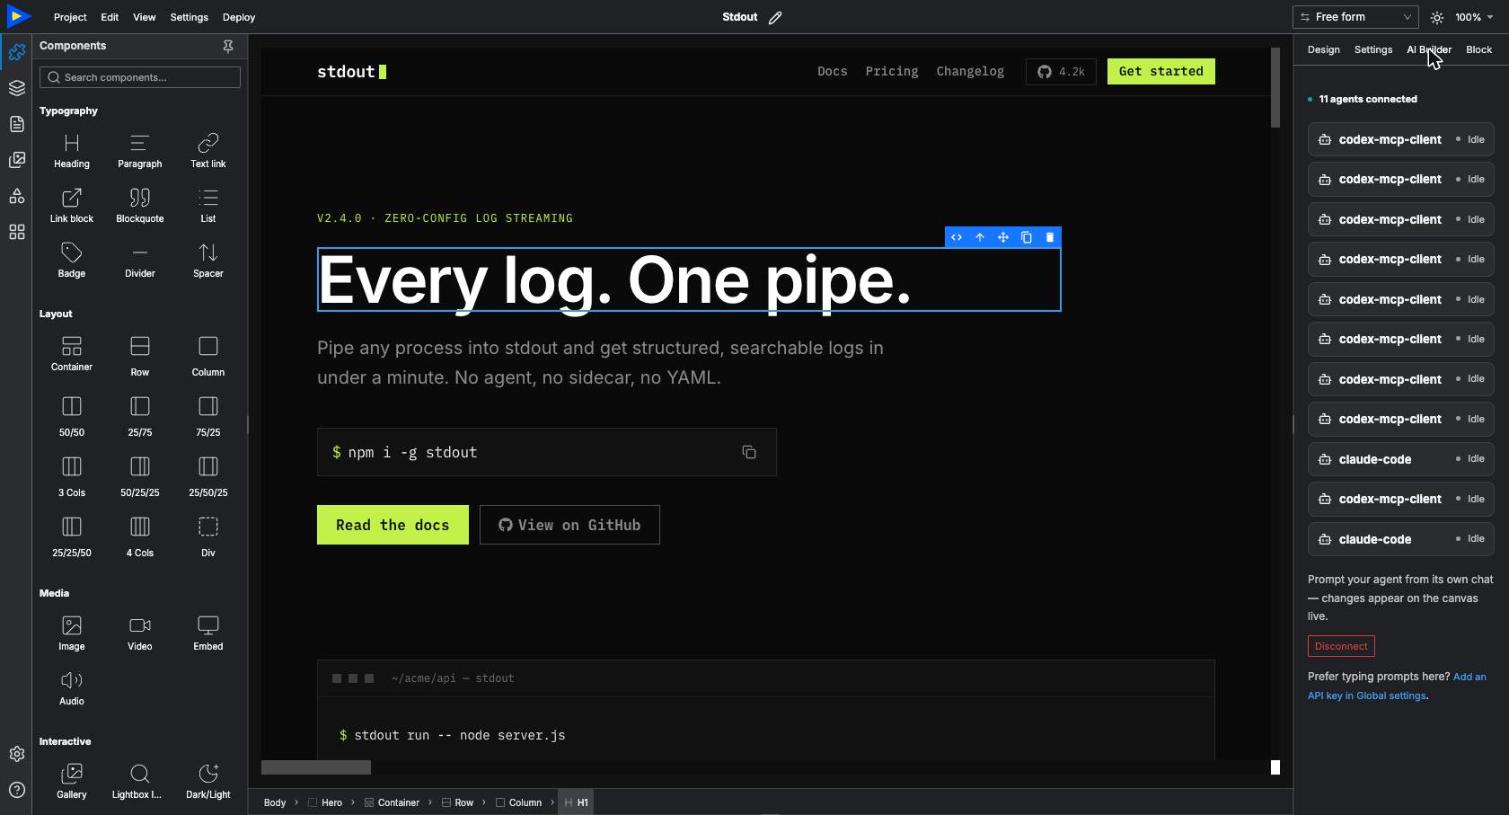Select the 3 Cols layout
Viewport: 1509px width, 815px height.
[72, 476]
